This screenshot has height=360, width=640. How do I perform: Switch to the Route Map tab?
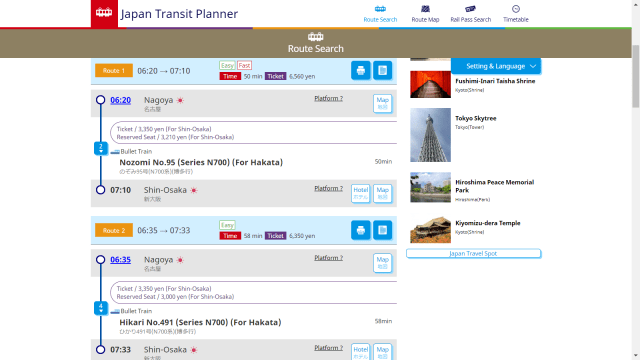point(425,14)
